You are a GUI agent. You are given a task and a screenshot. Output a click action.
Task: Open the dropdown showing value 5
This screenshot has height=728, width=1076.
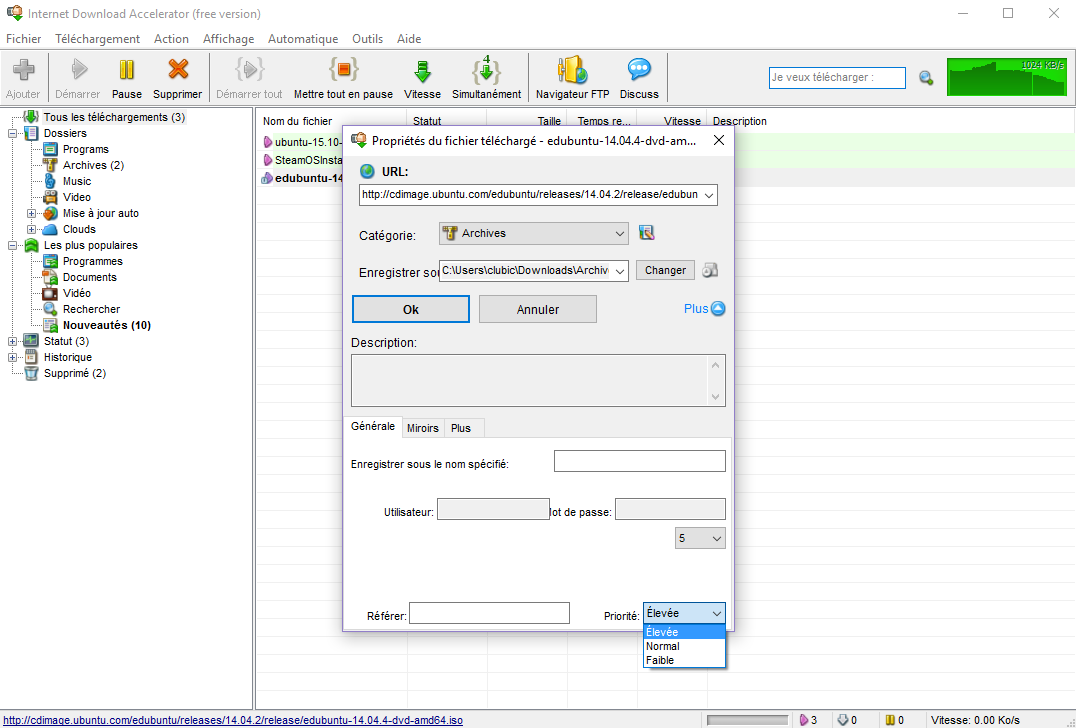(x=700, y=538)
